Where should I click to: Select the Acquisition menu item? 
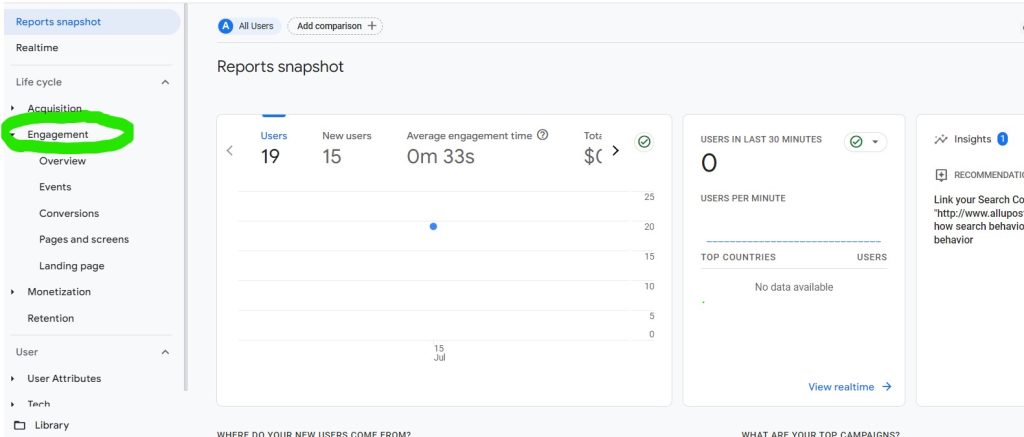[x=54, y=108]
